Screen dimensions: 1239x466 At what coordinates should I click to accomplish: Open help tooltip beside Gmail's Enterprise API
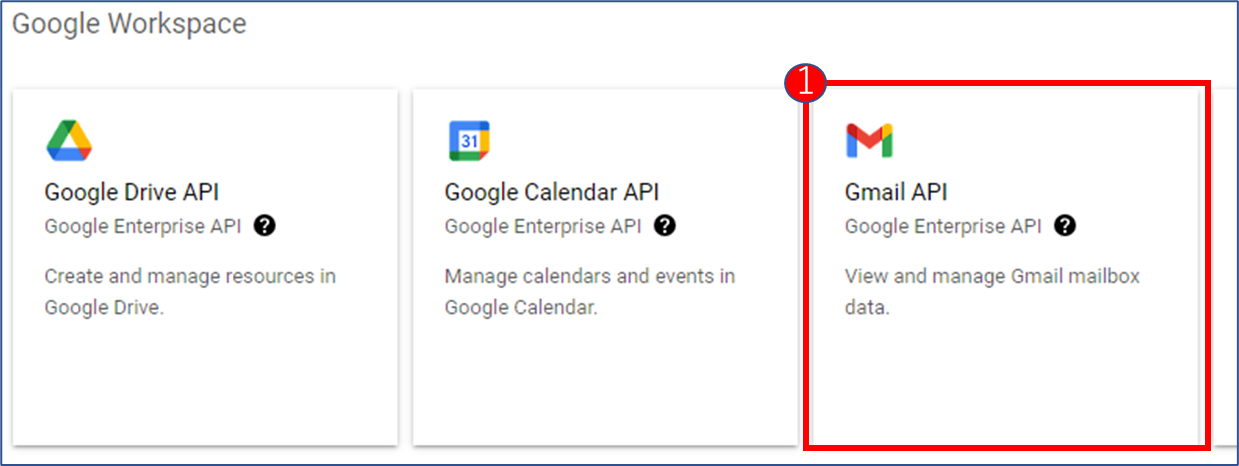tap(1065, 226)
